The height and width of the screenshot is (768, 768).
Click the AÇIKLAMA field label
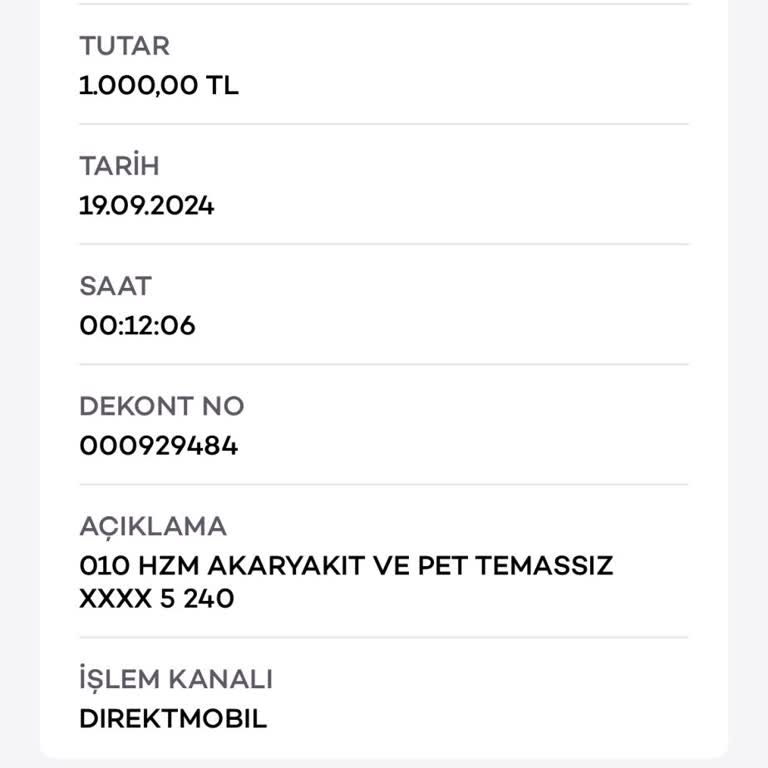click(152, 526)
